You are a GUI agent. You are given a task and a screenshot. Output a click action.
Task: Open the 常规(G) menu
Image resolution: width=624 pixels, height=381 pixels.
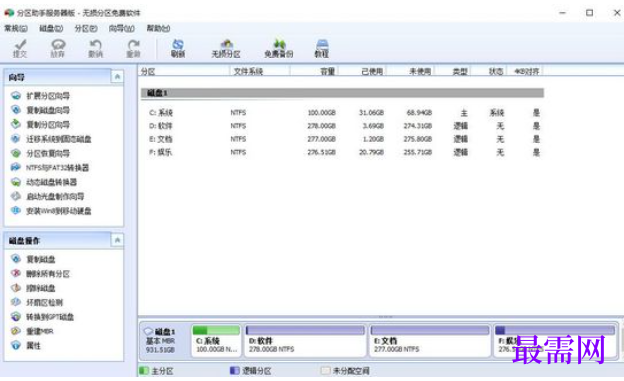[16, 28]
